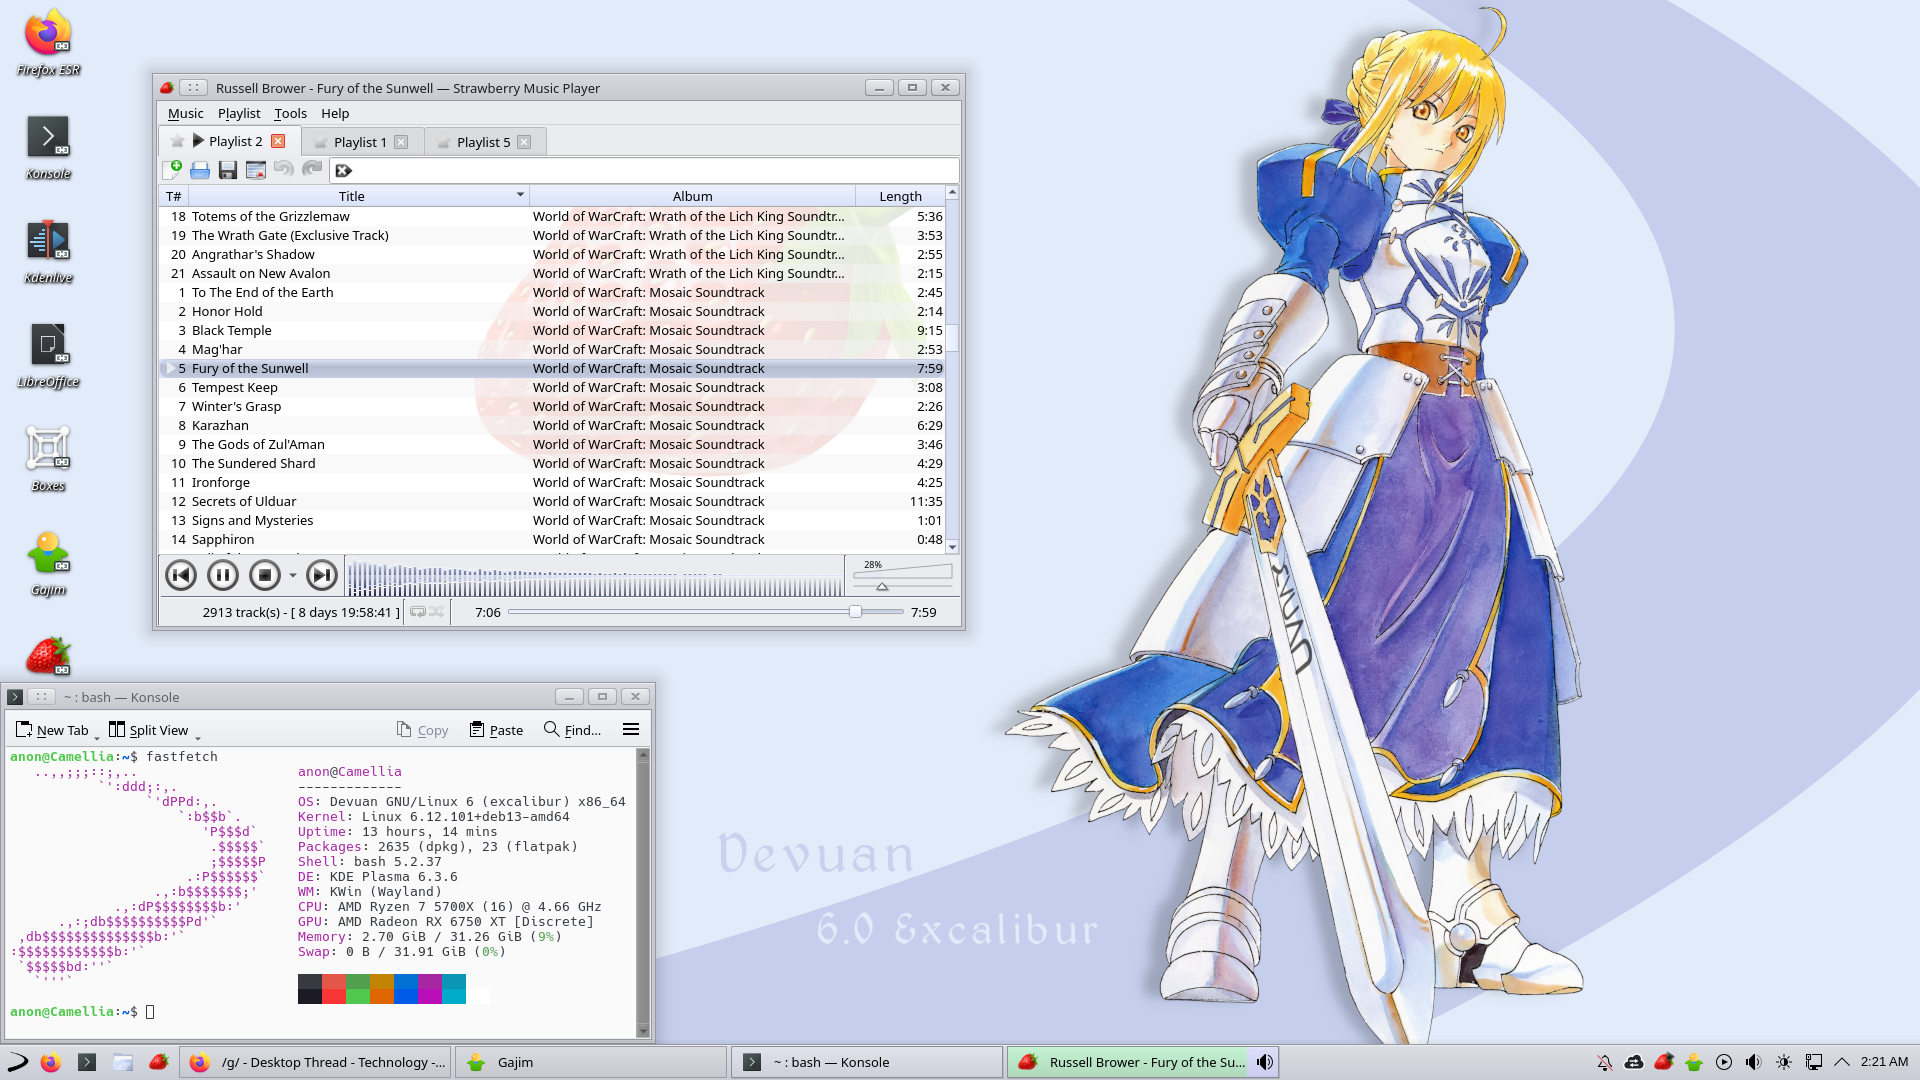
Task: Clear the playlist search filter
Action: (x=343, y=171)
